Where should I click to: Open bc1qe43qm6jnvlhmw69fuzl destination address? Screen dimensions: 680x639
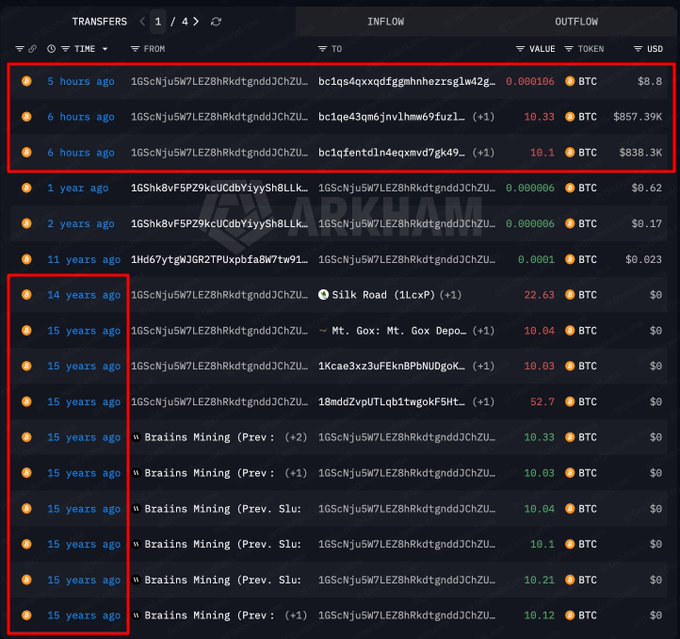pos(391,117)
